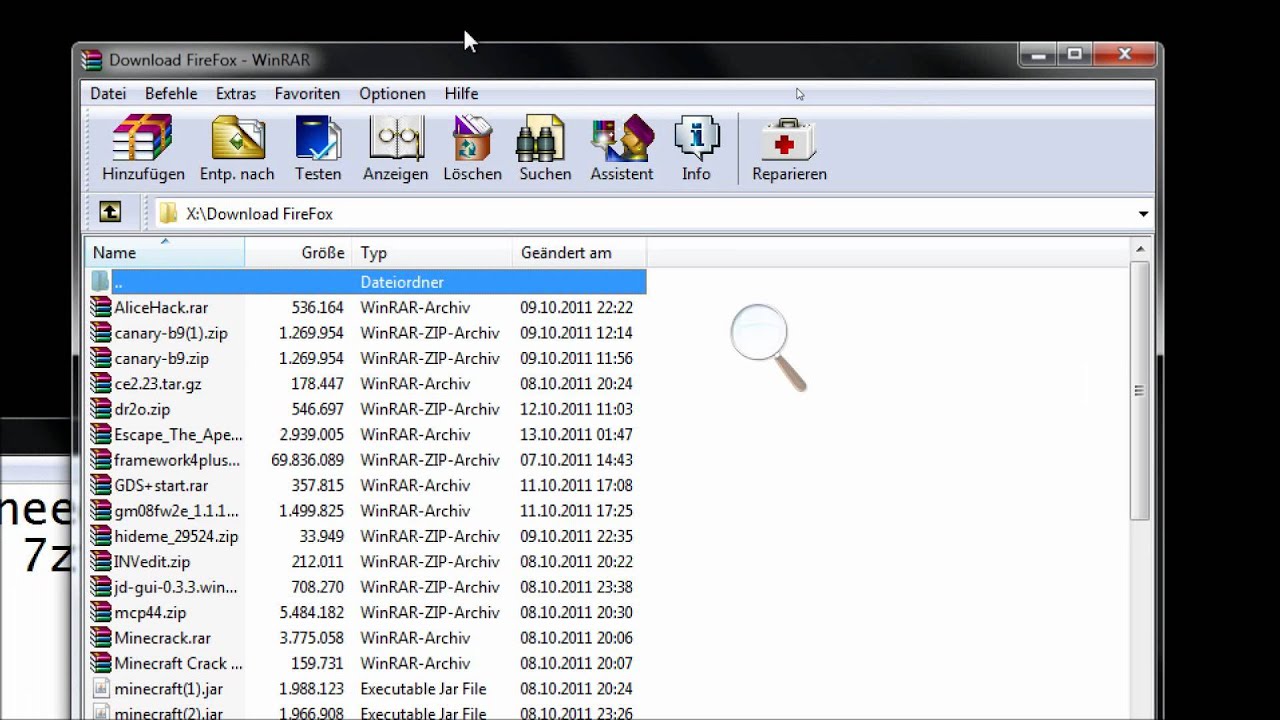Click the Dateiordner type cell

(x=402, y=282)
